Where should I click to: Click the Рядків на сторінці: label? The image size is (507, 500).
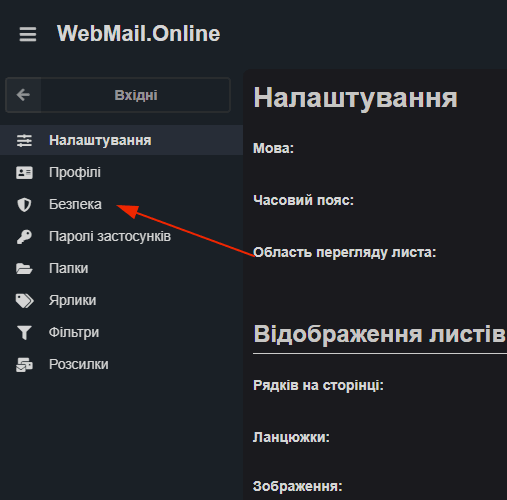pos(318,385)
